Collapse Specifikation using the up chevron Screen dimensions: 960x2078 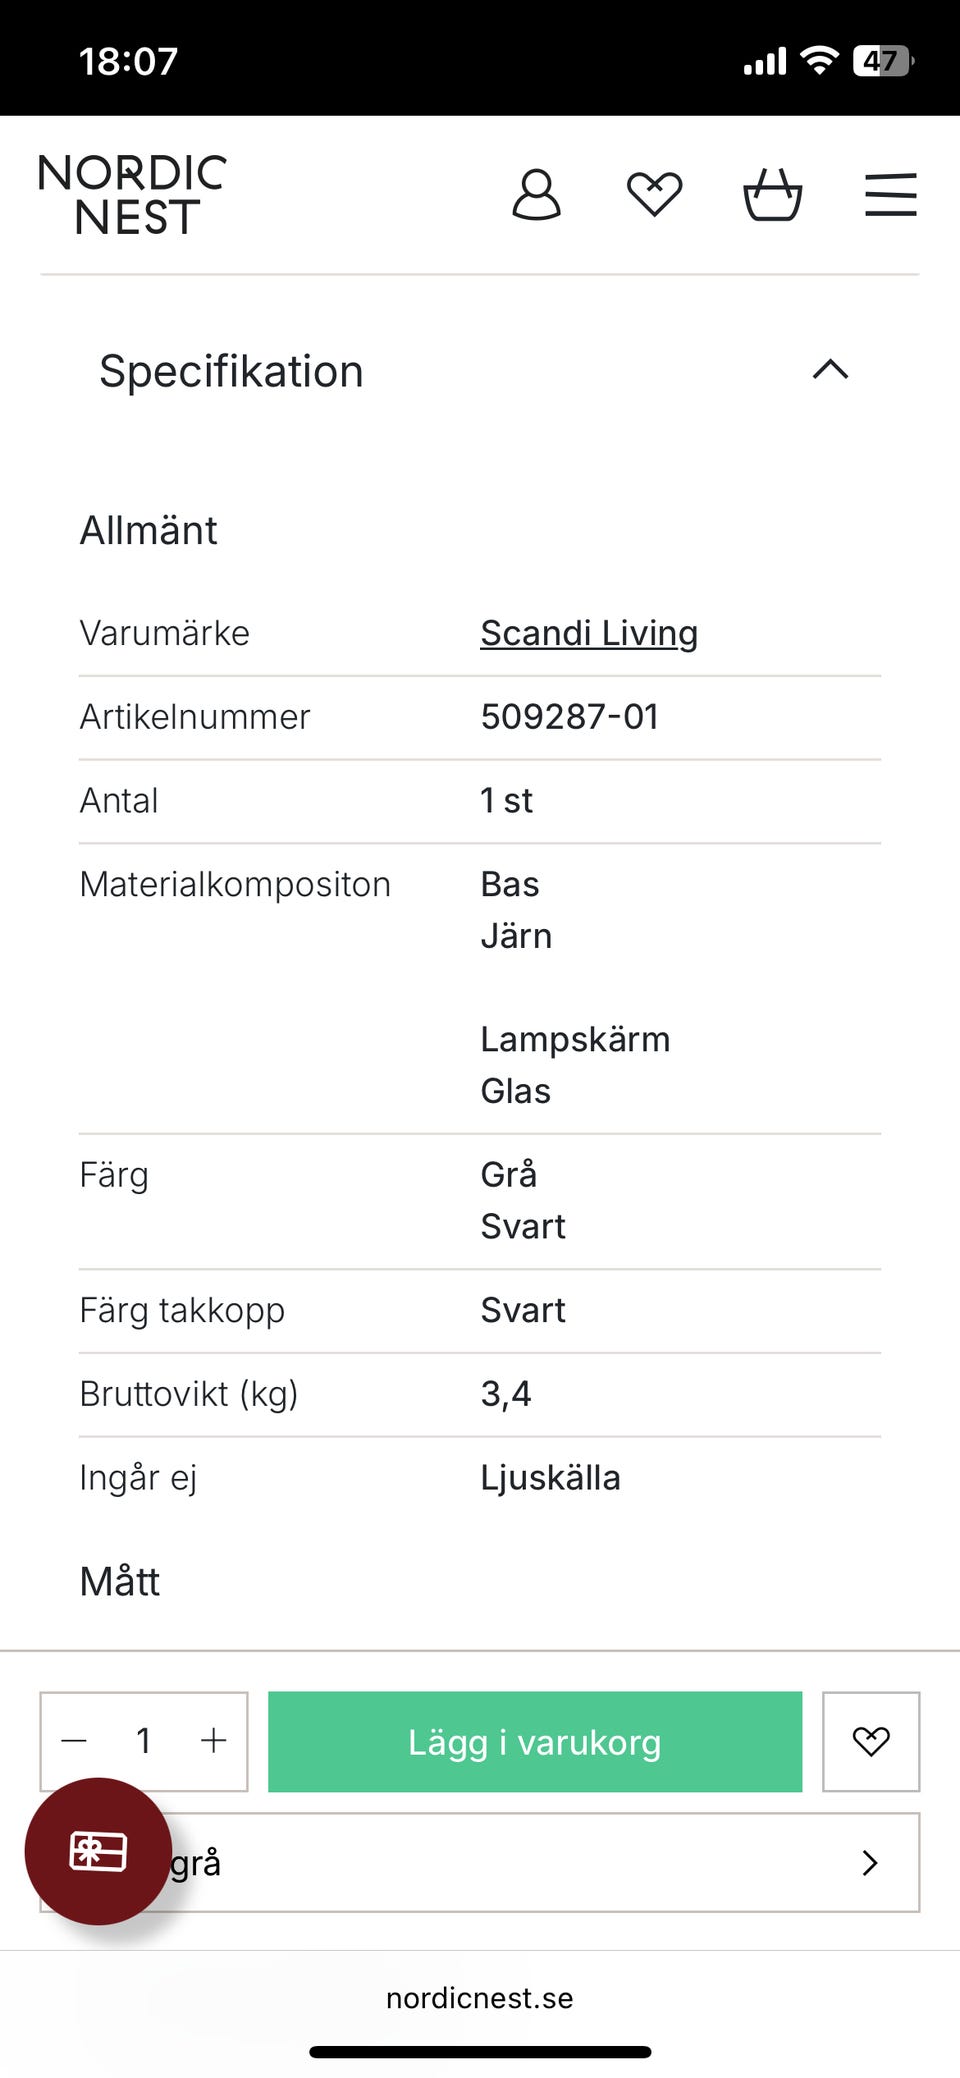(830, 370)
